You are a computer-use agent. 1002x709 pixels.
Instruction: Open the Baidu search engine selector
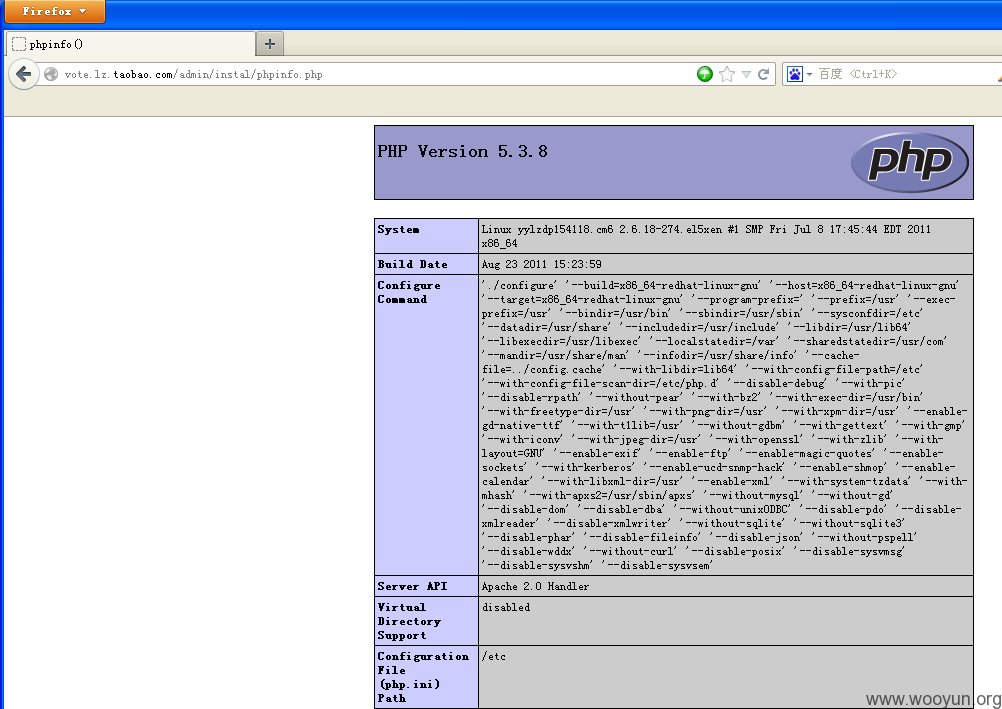click(799, 74)
